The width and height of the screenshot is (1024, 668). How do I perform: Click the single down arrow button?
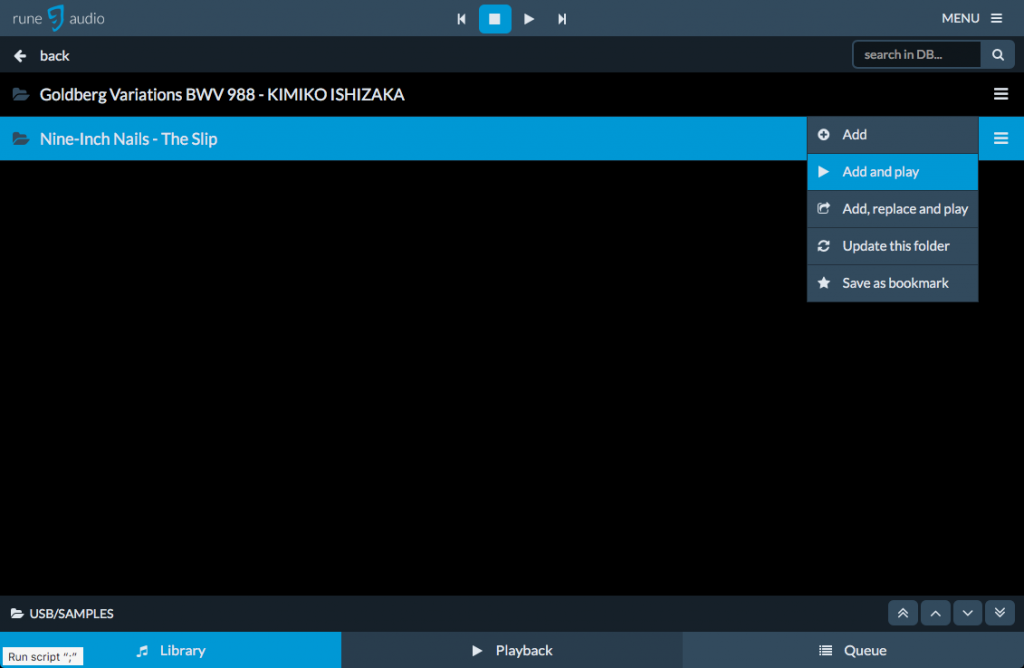pyautogui.click(x=967, y=612)
